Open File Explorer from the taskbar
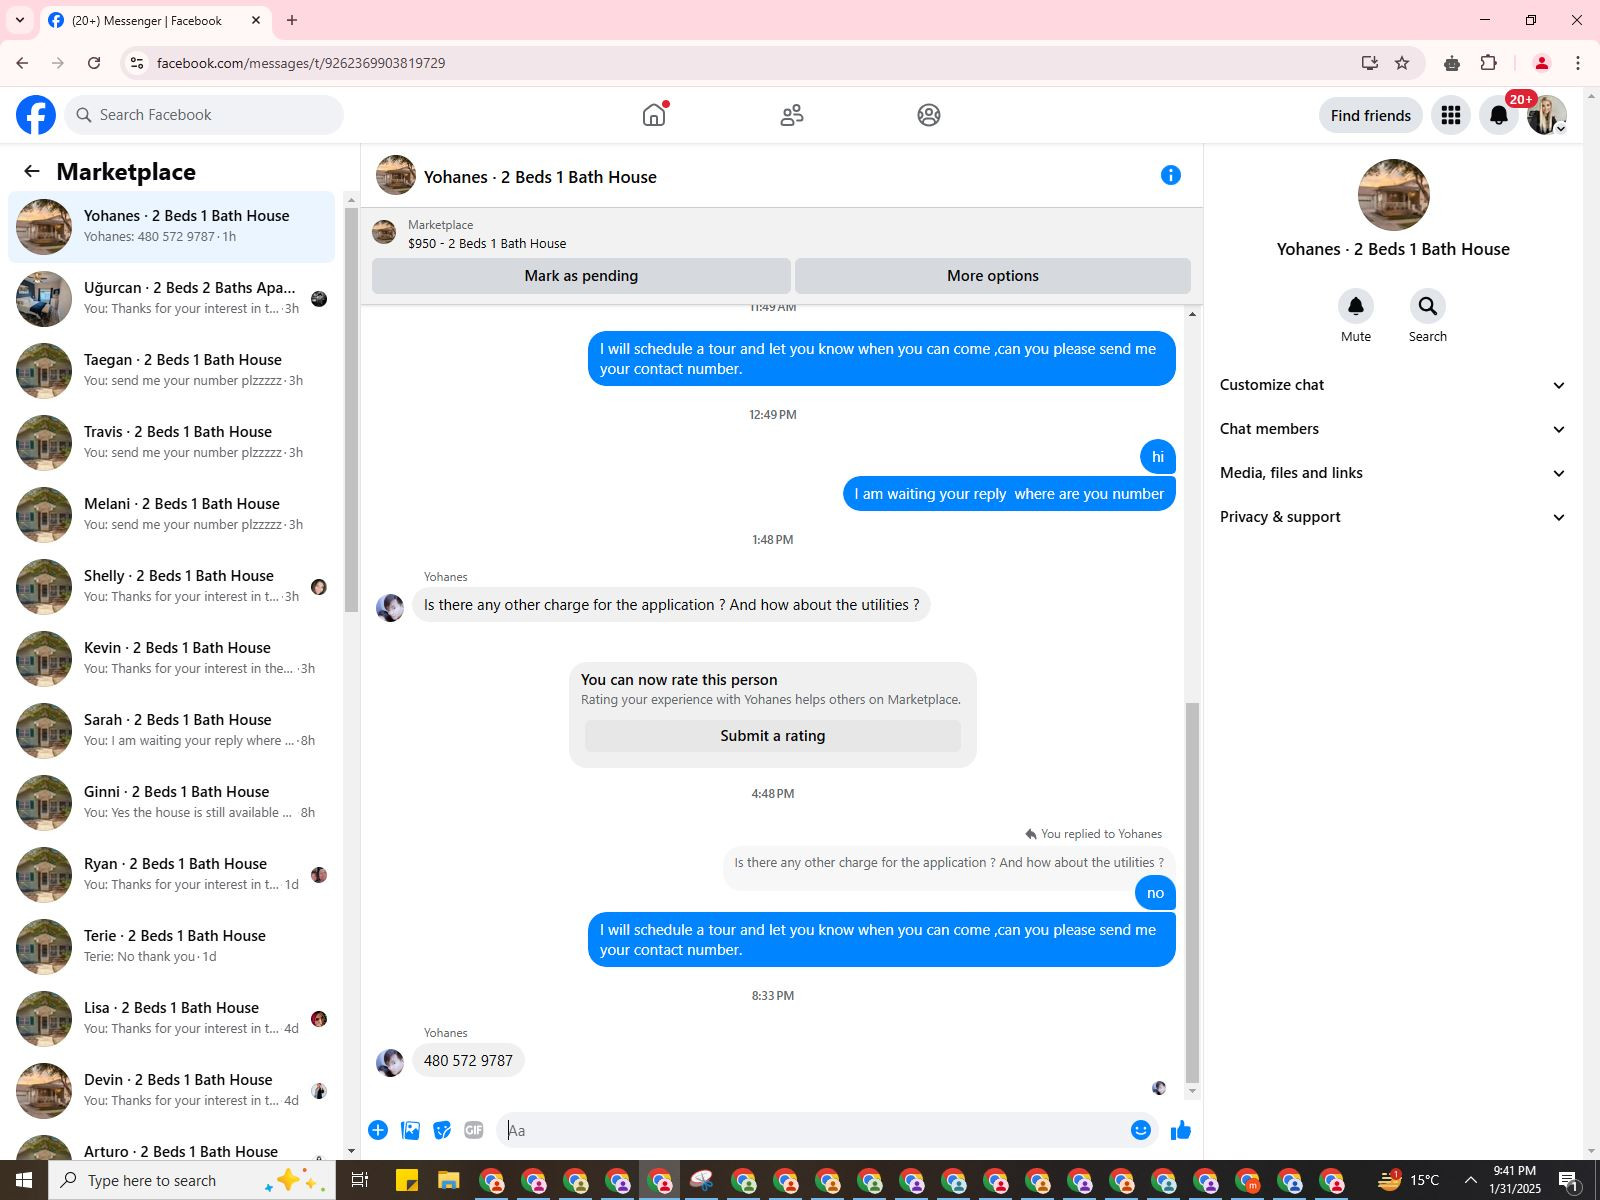The width and height of the screenshot is (1600, 1200). point(448,1180)
